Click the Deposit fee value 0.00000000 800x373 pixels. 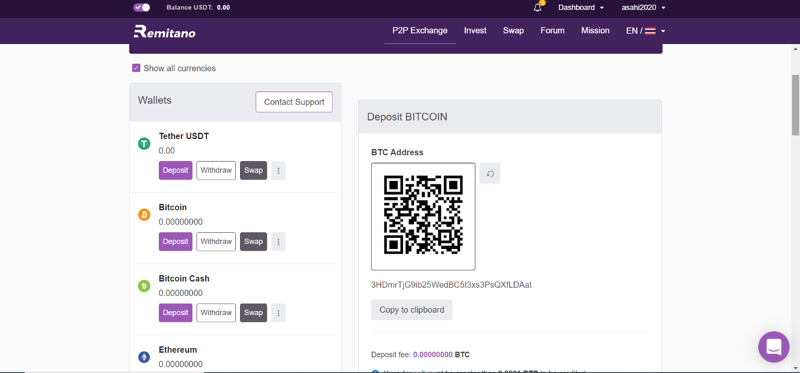[x=433, y=354]
